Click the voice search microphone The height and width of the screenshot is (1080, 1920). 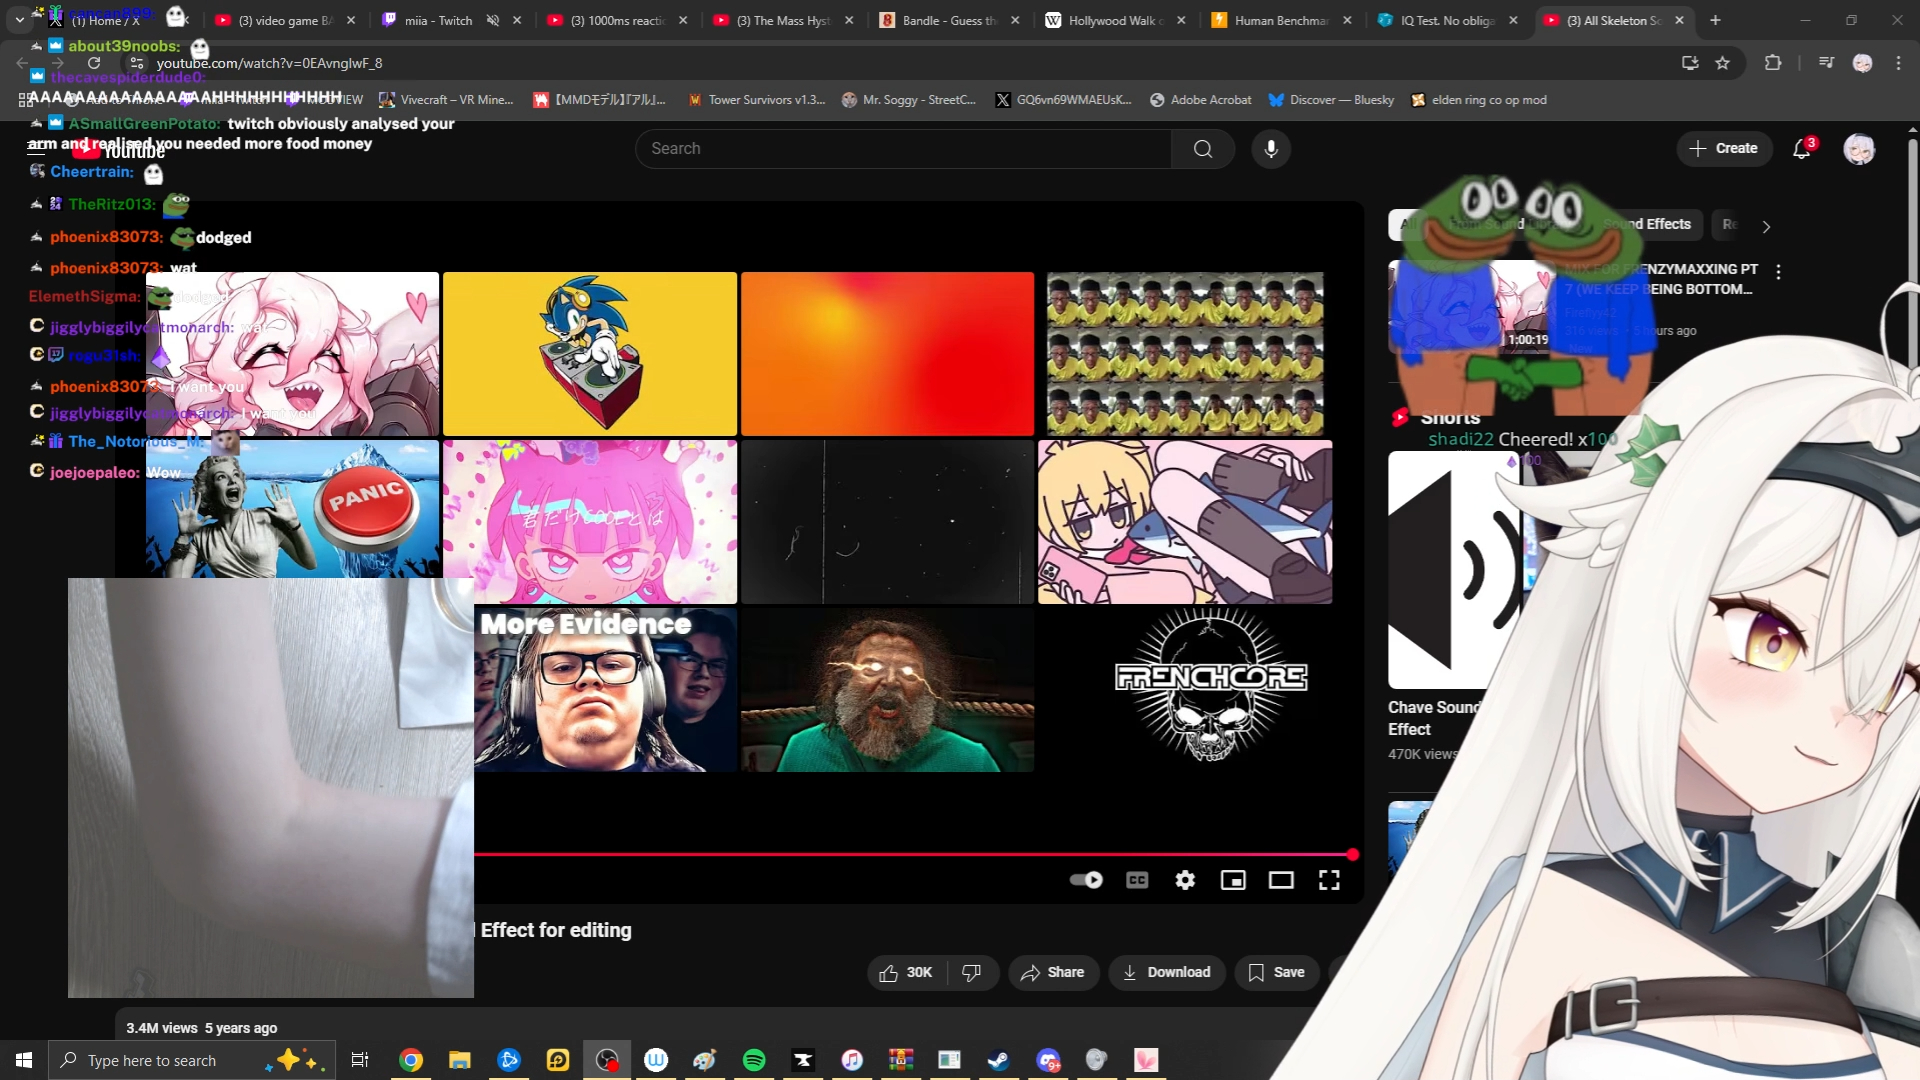[x=1271, y=149]
